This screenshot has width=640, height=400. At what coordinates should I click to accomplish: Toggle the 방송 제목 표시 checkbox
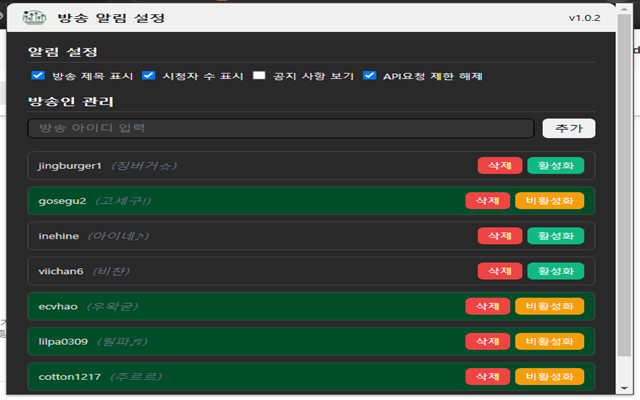click(38, 76)
